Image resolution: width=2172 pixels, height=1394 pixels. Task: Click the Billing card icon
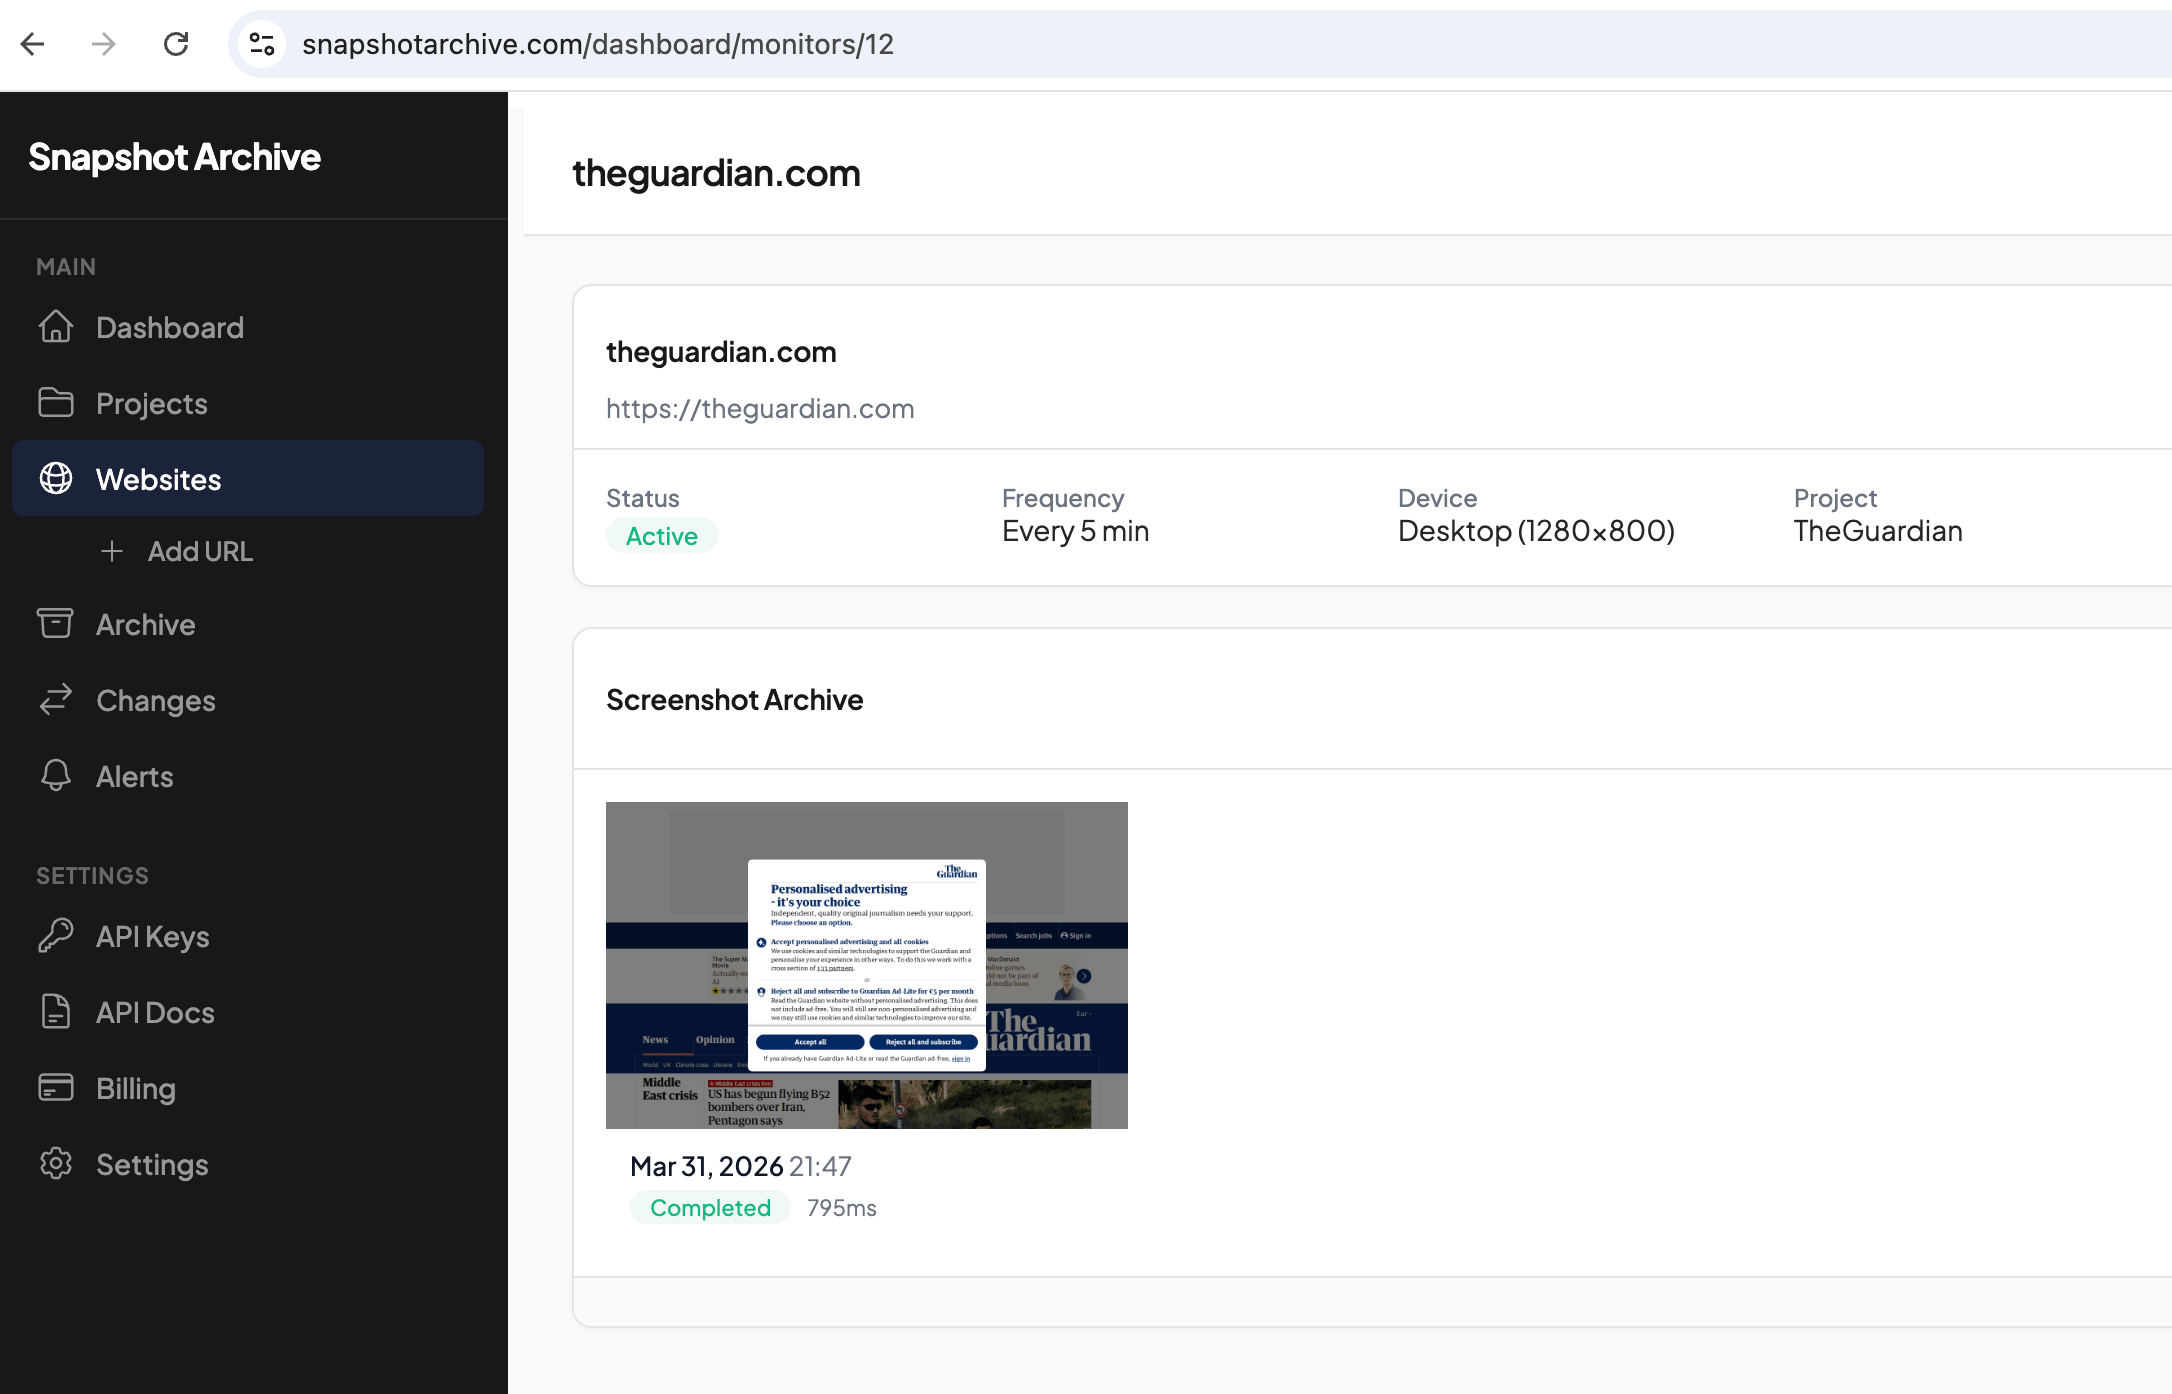click(x=56, y=1088)
